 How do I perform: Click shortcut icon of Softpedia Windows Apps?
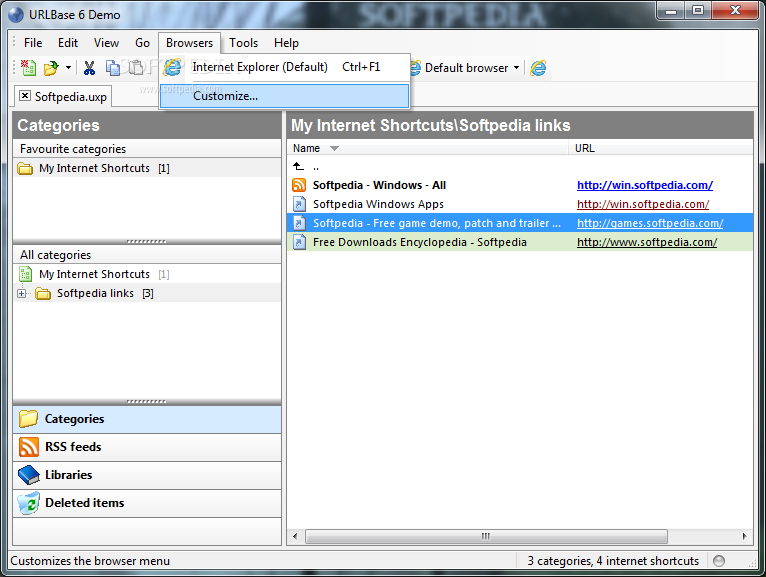(299, 204)
